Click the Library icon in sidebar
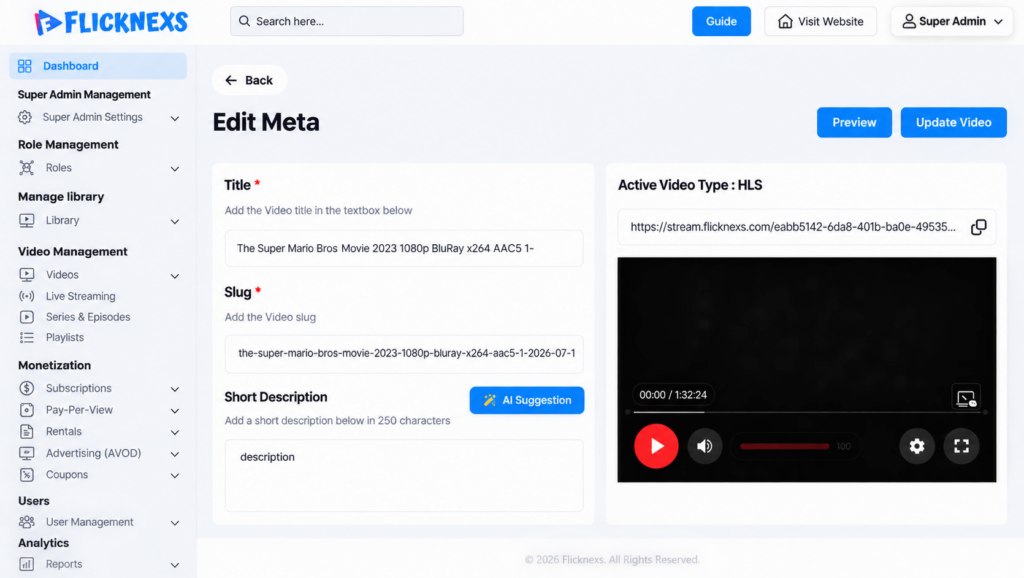This screenshot has width=1024, height=578. click(x=26, y=221)
